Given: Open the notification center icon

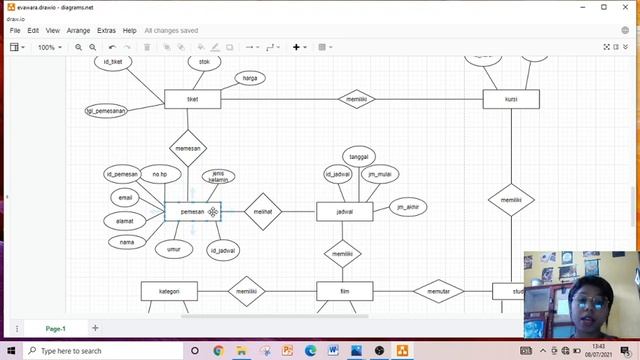Looking at the screenshot, I should [625, 351].
